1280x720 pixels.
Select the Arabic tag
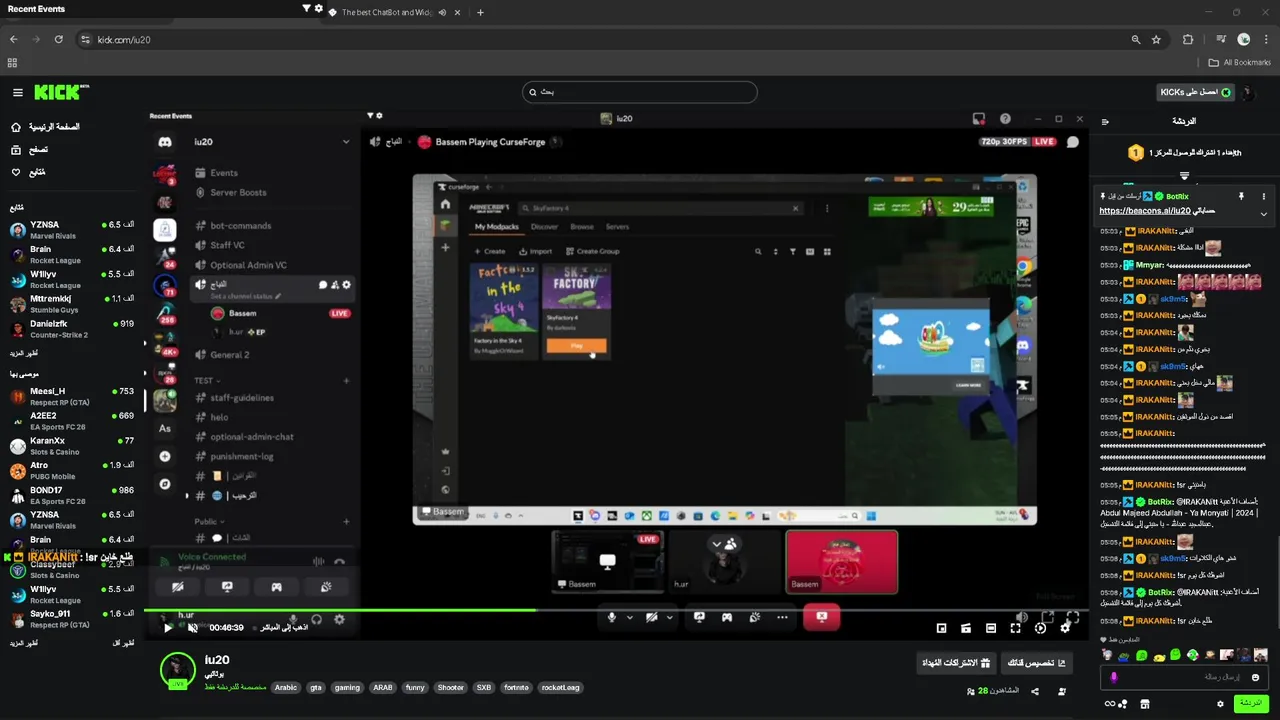click(x=286, y=687)
